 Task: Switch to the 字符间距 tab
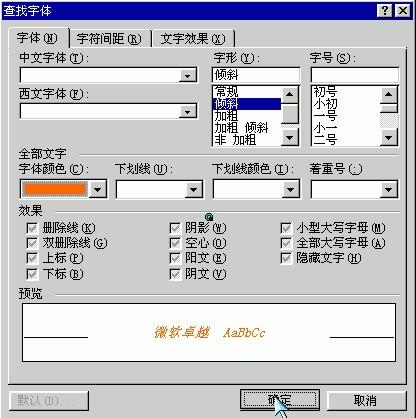point(109,39)
